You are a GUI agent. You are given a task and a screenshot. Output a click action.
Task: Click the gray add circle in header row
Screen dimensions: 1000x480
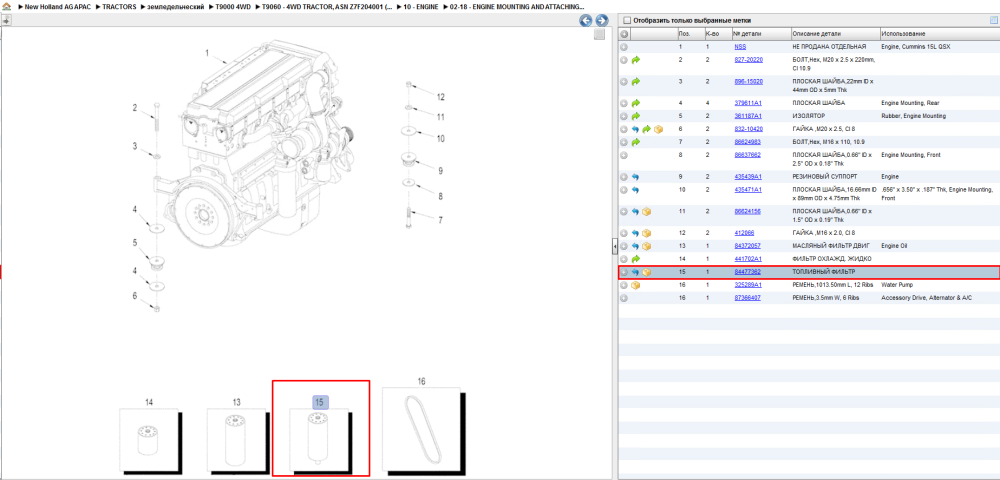click(x=624, y=34)
